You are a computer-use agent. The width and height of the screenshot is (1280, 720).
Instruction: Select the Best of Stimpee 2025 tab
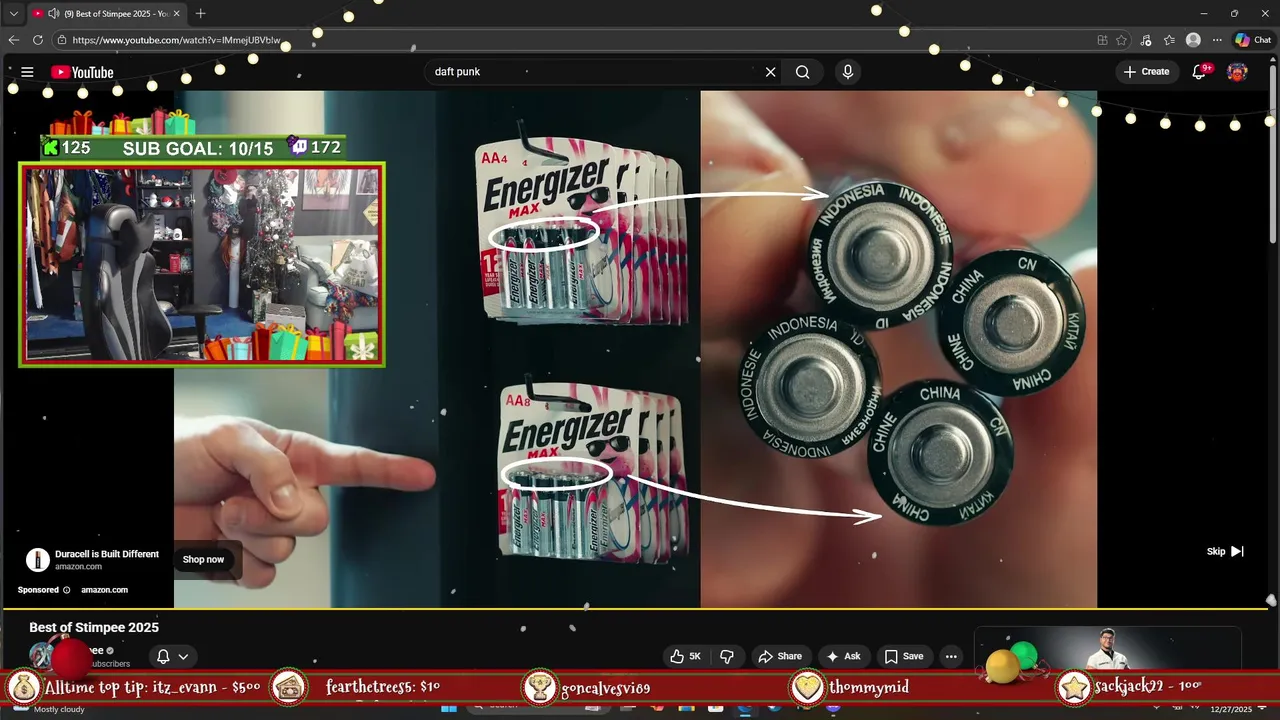pos(106,13)
